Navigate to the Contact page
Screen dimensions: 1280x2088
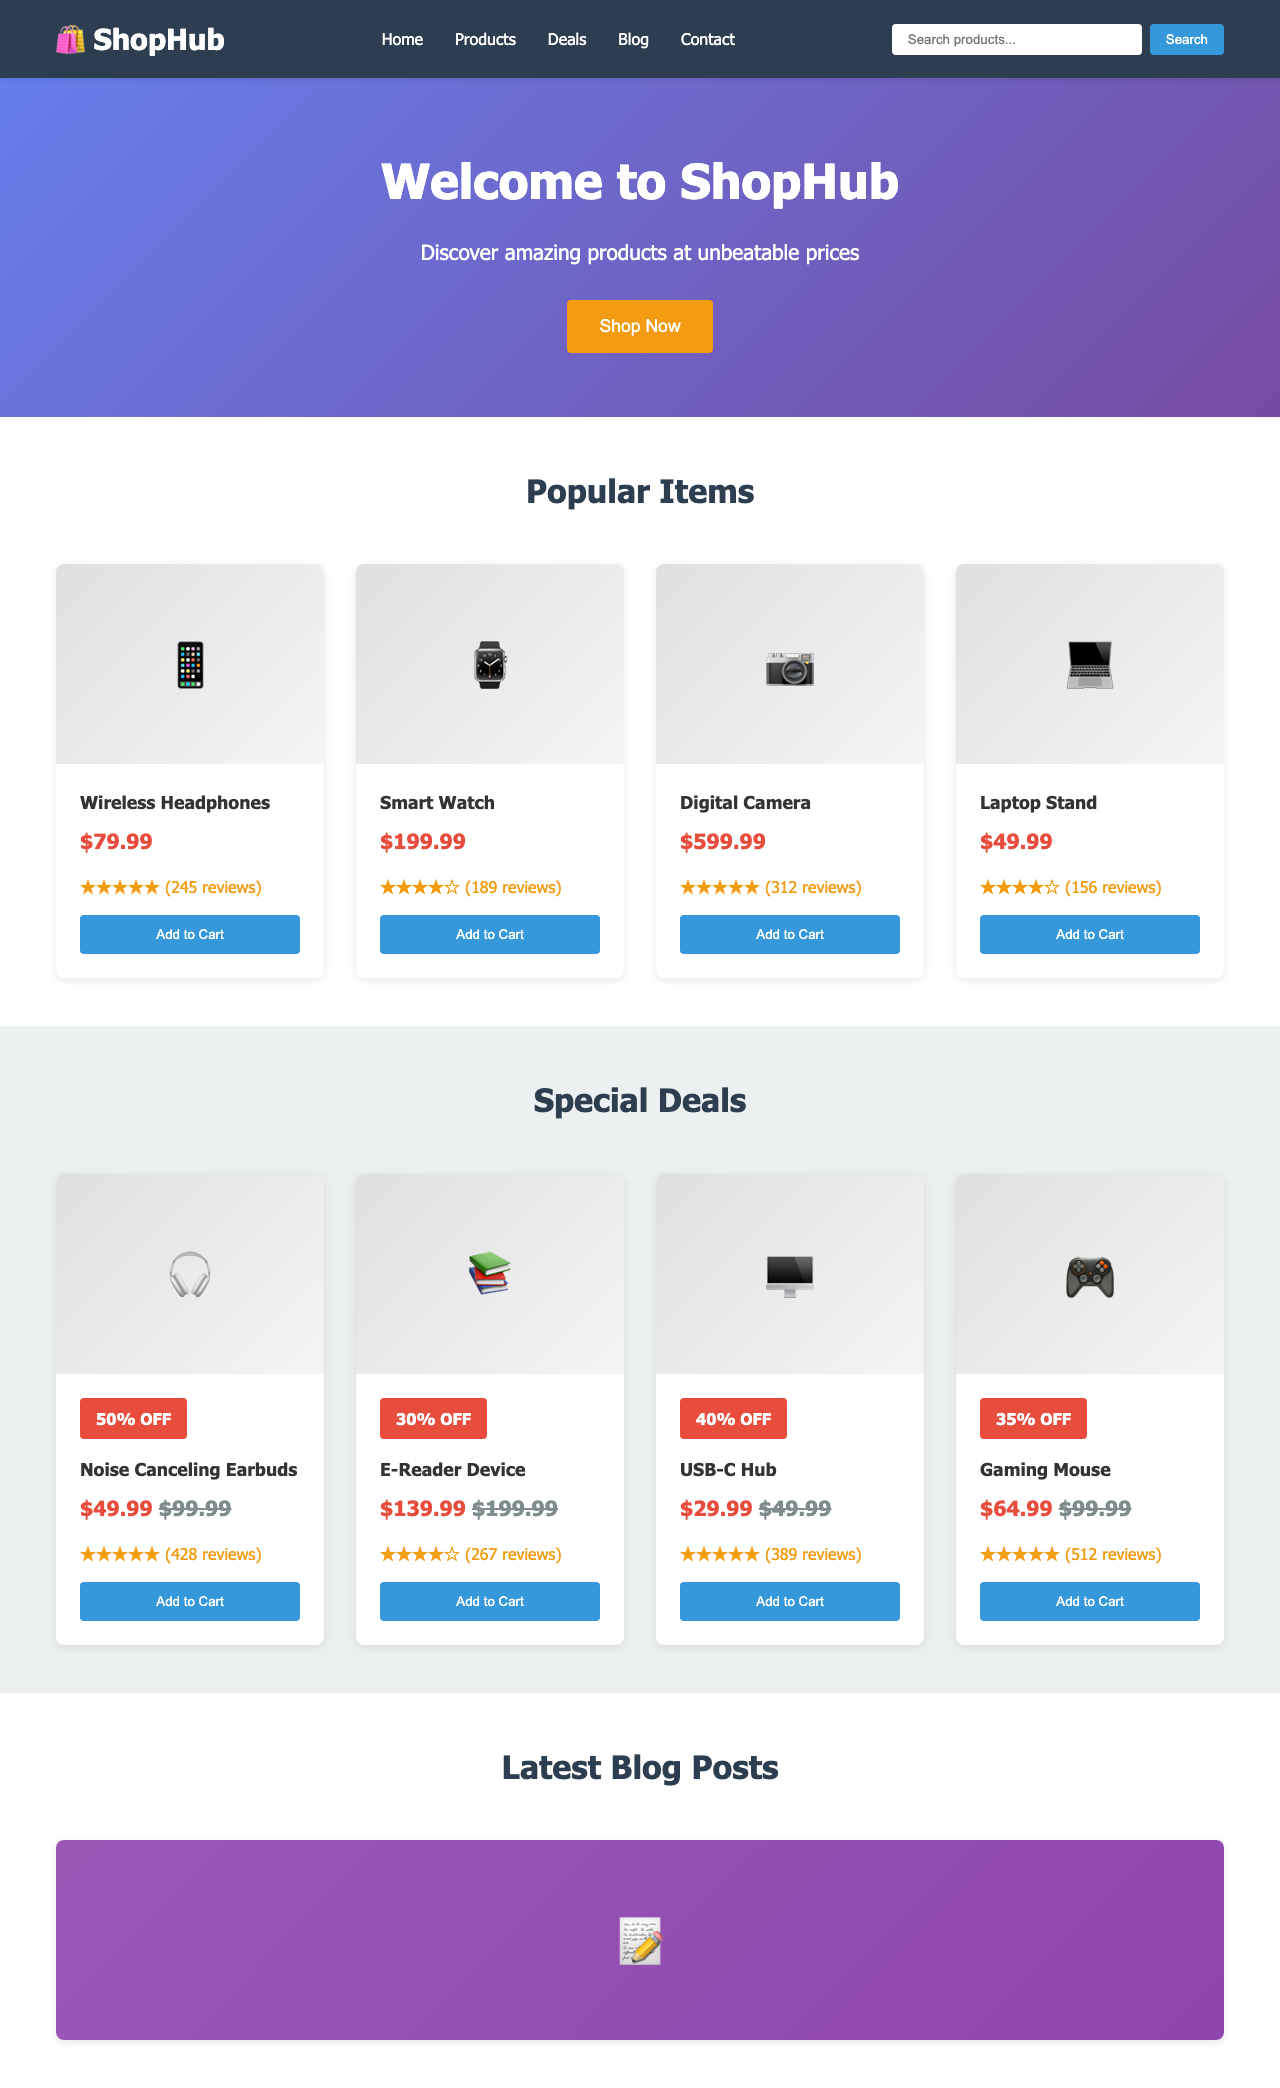click(707, 39)
